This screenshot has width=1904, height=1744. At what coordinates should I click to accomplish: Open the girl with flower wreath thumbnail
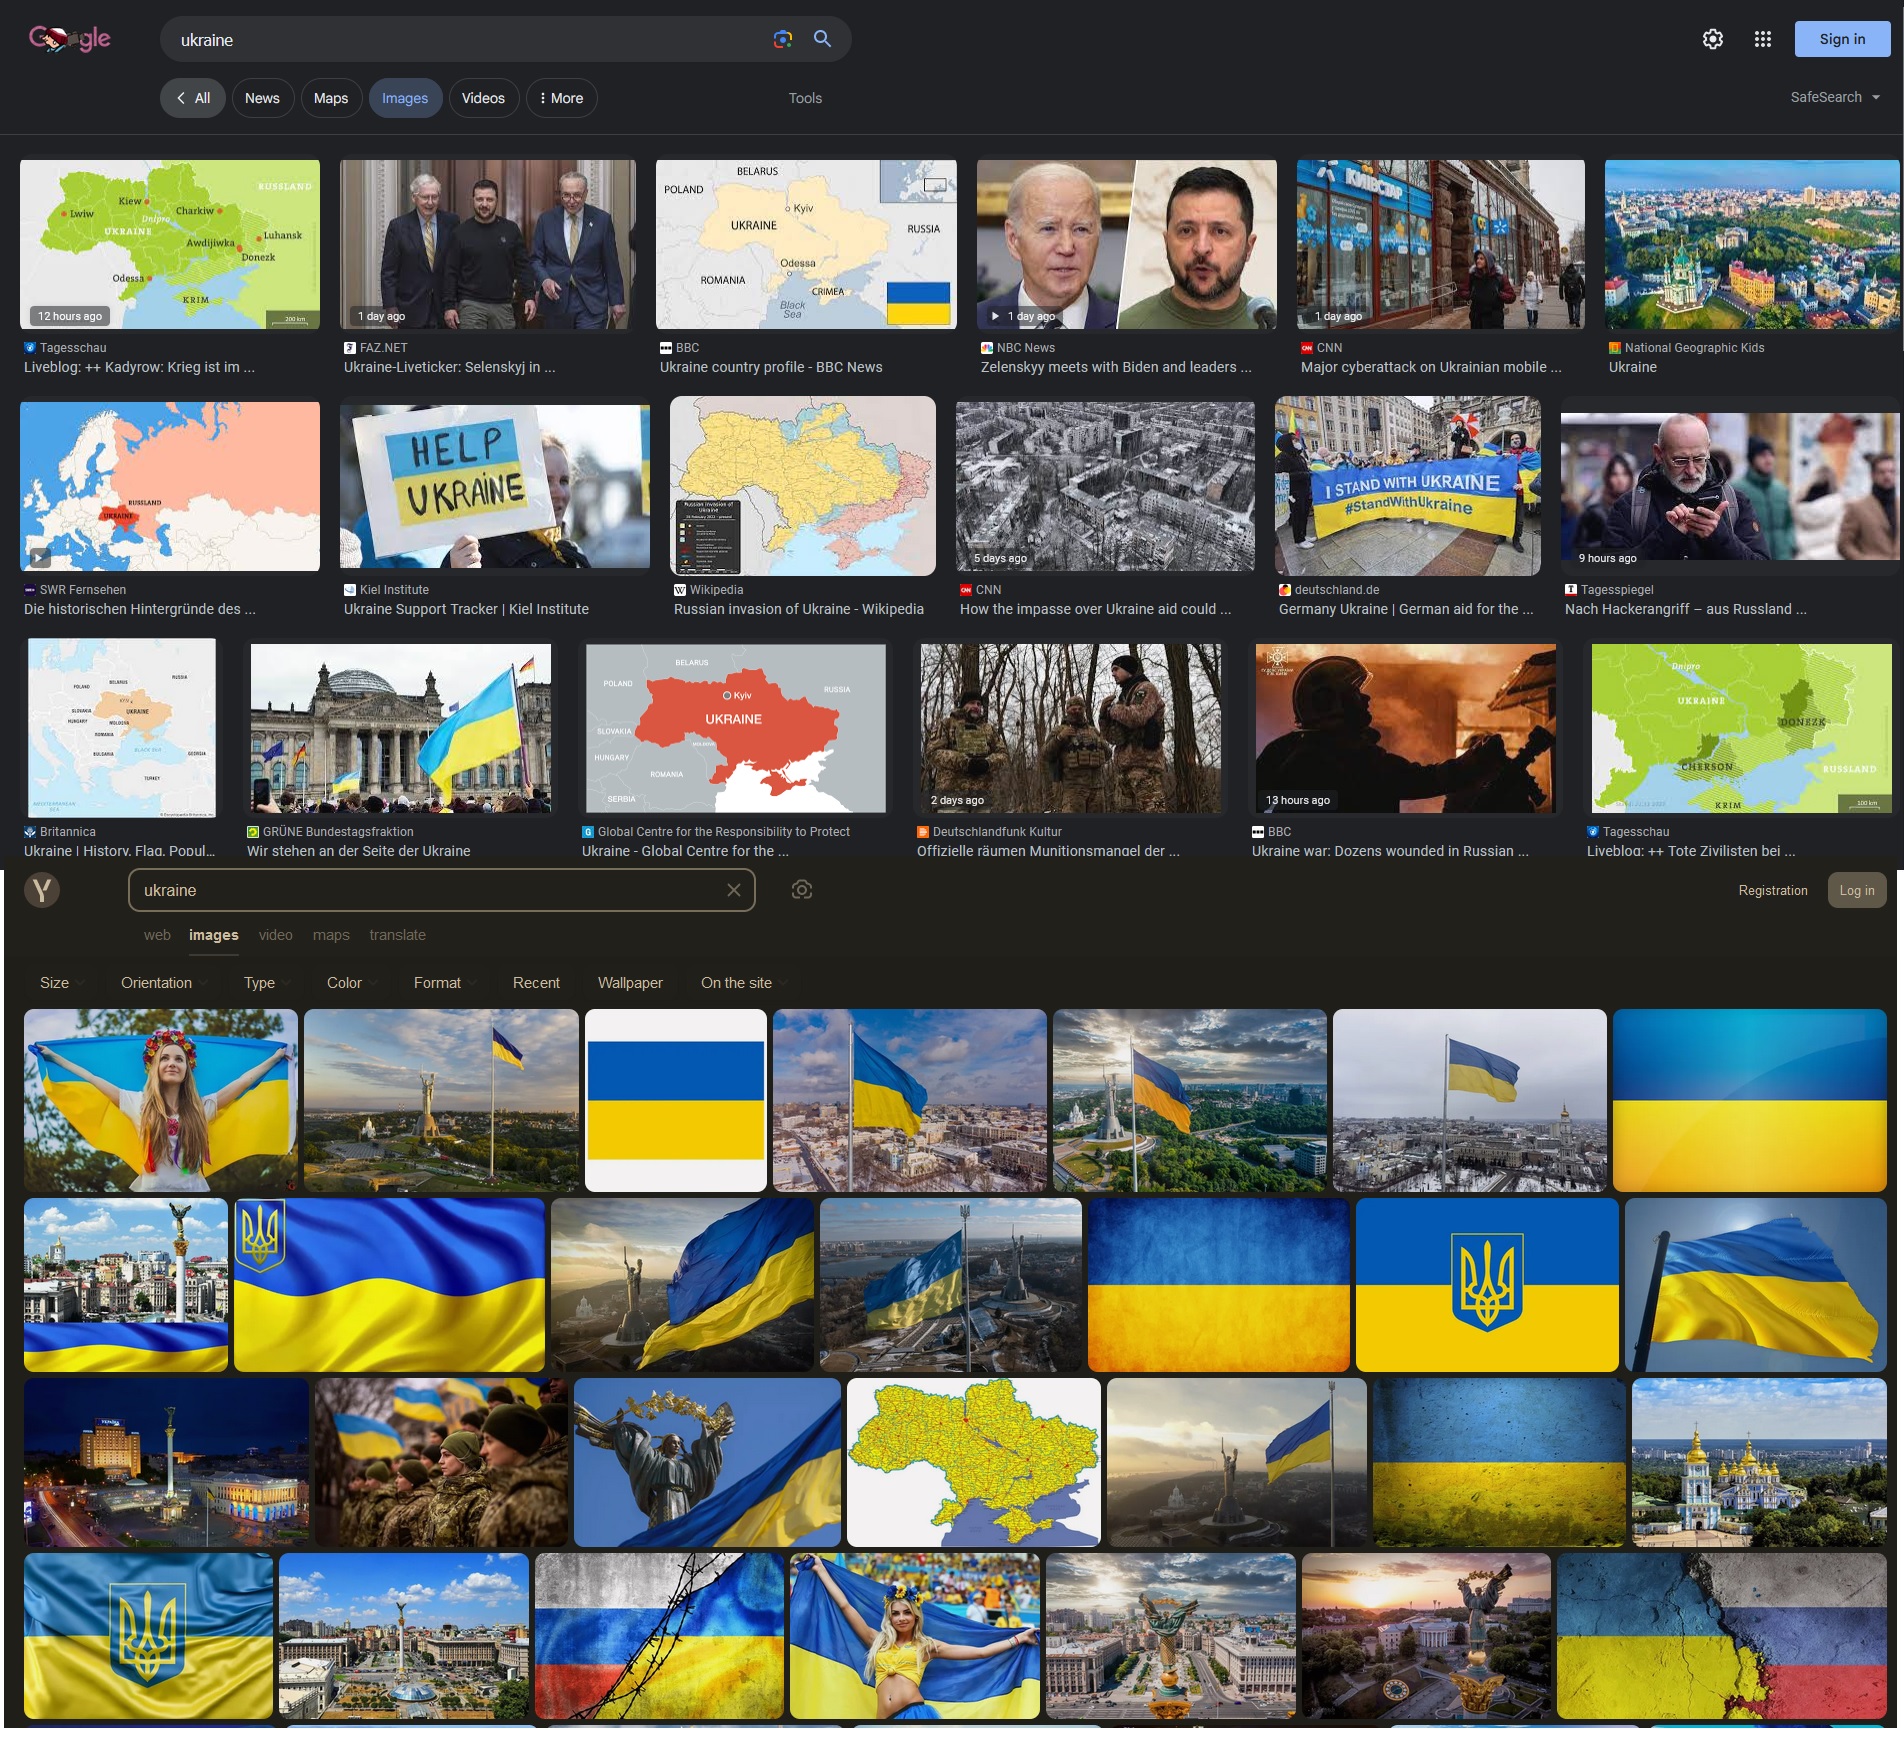point(161,1100)
